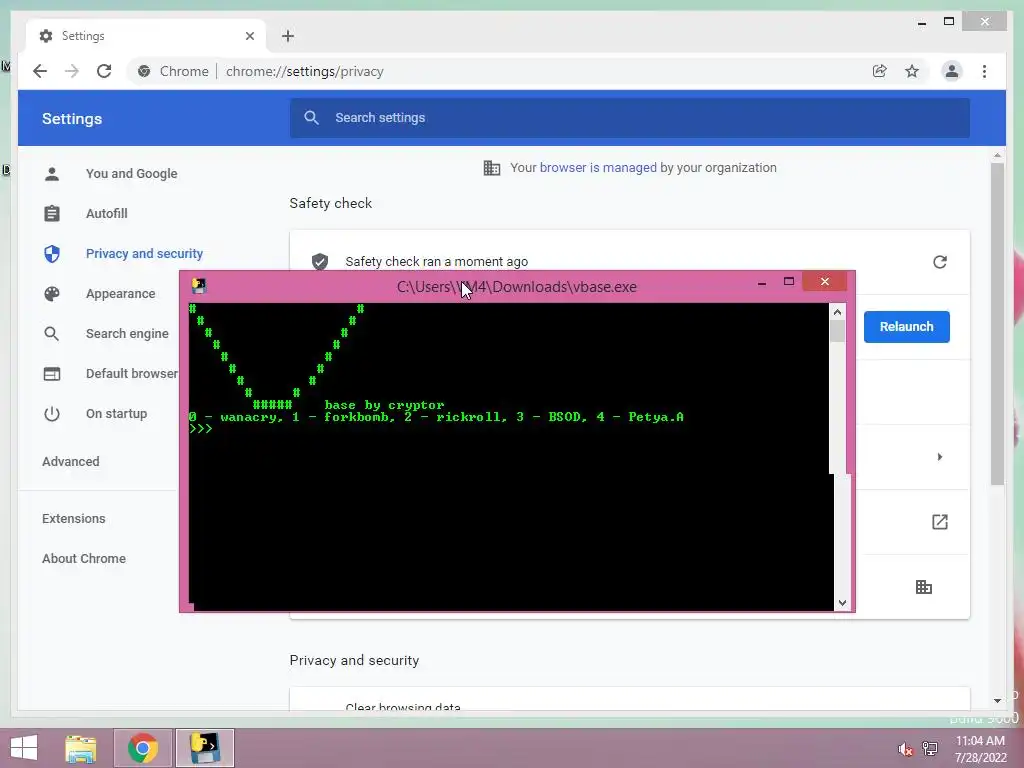Viewport: 1024px width, 768px height.
Task: Reload the Chrome settings page
Action: [104, 71]
